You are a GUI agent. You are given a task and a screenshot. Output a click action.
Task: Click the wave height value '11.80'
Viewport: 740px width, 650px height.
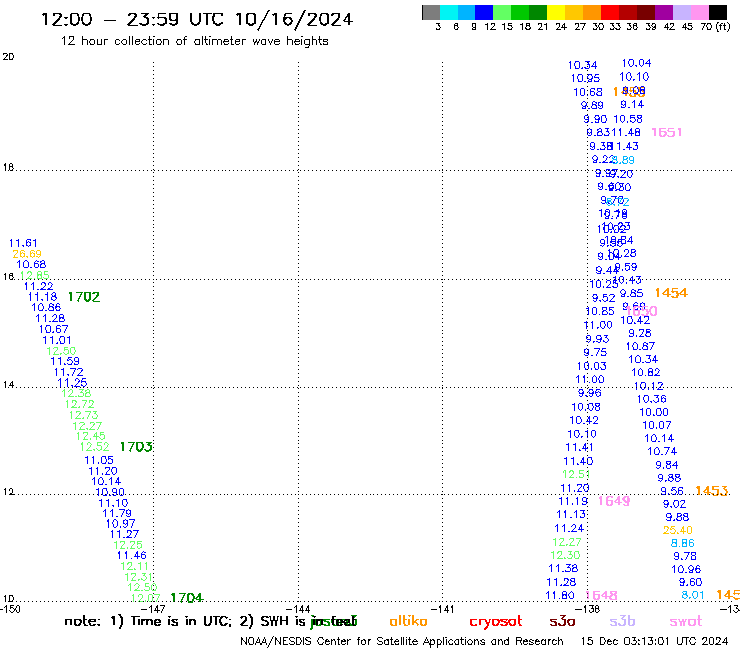point(560,595)
